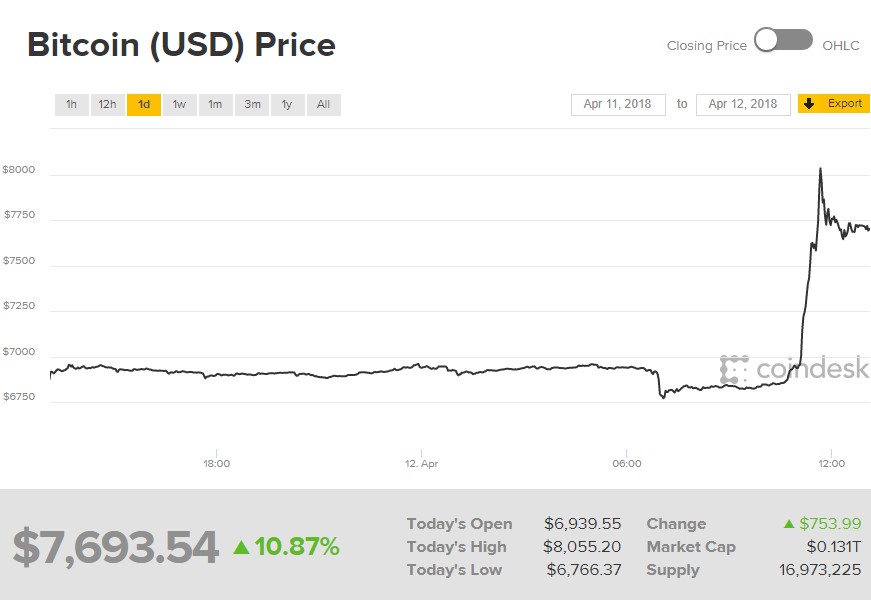Viewport: 871px width, 600px height.
Task: Click the 12. Apr marker on time axis
Action: pos(421,463)
